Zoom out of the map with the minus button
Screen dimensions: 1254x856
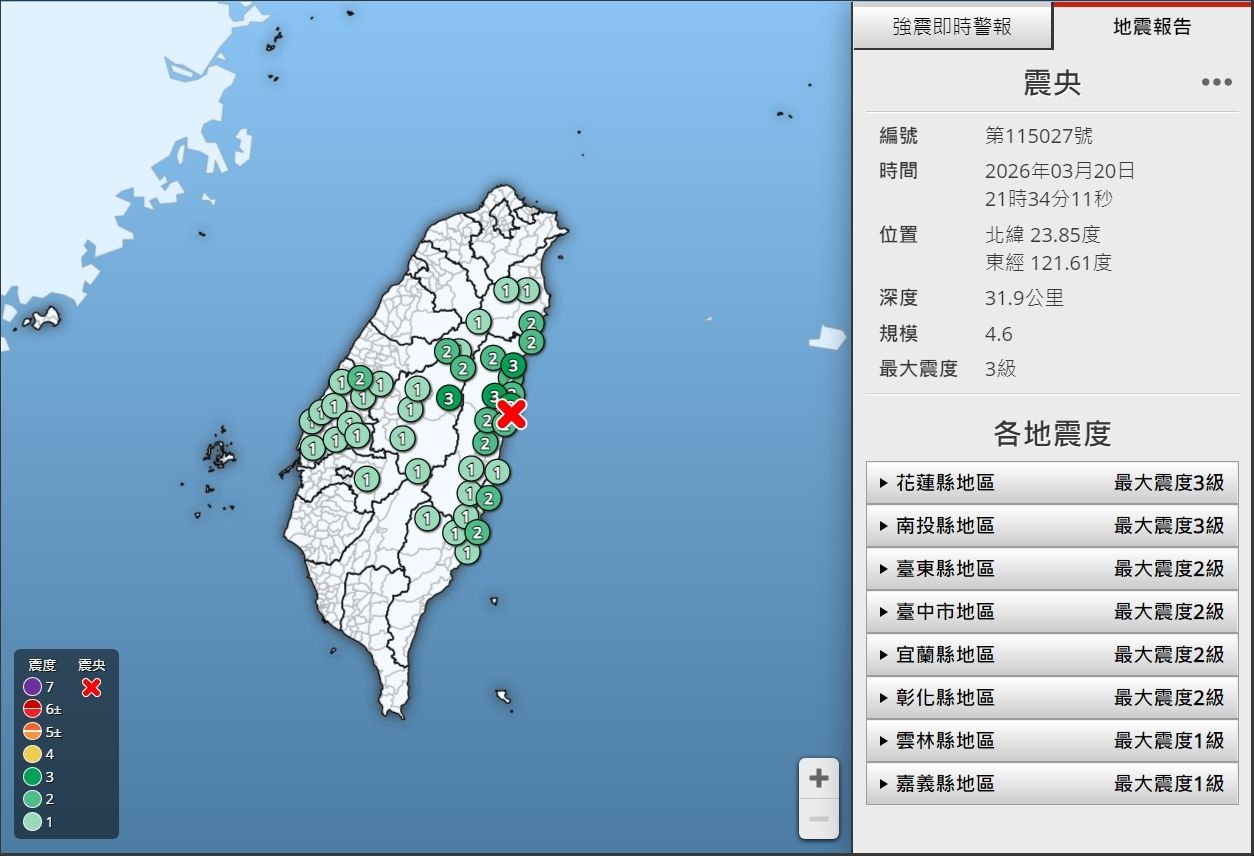click(x=818, y=820)
